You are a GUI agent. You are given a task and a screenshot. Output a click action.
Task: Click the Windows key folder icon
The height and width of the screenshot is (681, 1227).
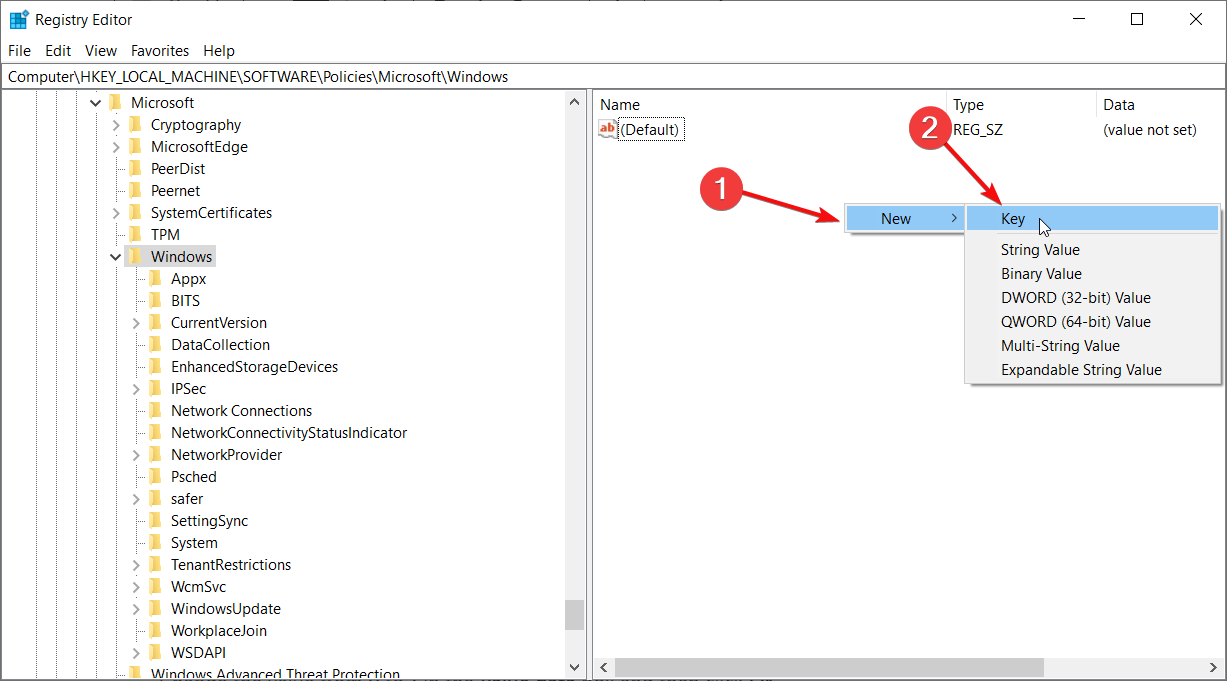(x=135, y=257)
